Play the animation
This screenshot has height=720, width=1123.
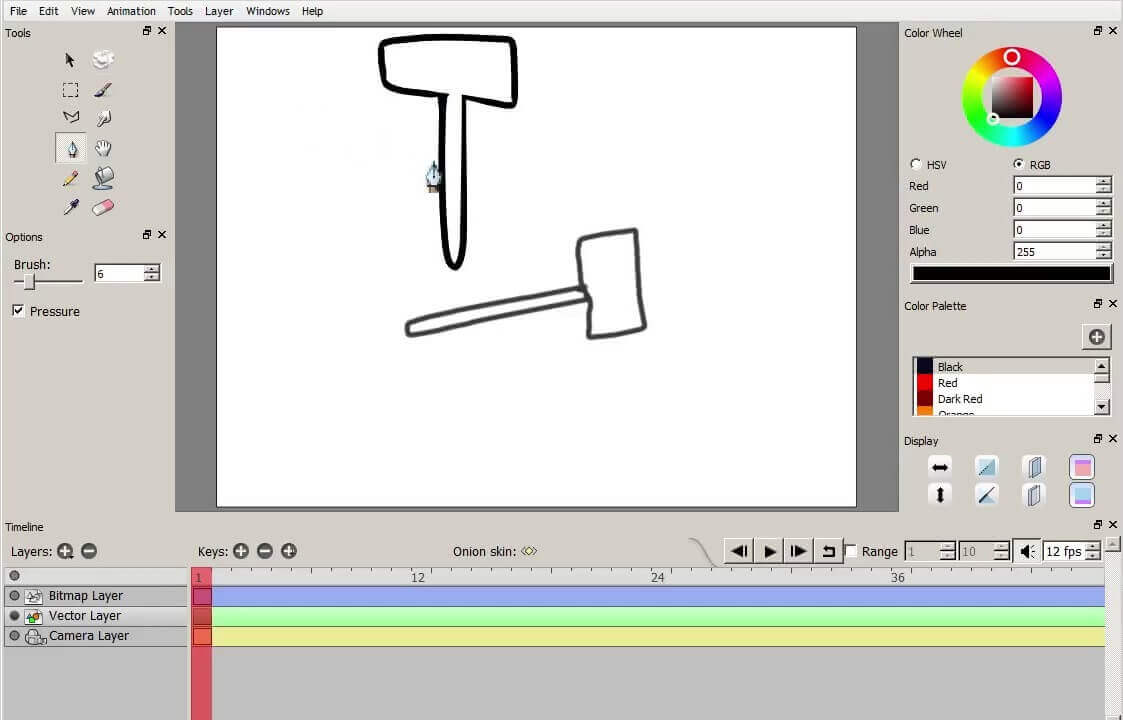coord(769,551)
